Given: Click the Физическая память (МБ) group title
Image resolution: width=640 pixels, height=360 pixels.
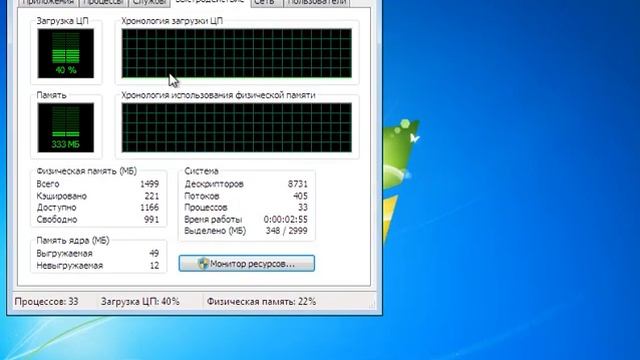Looking at the screenshot, I should pos(87,171).
